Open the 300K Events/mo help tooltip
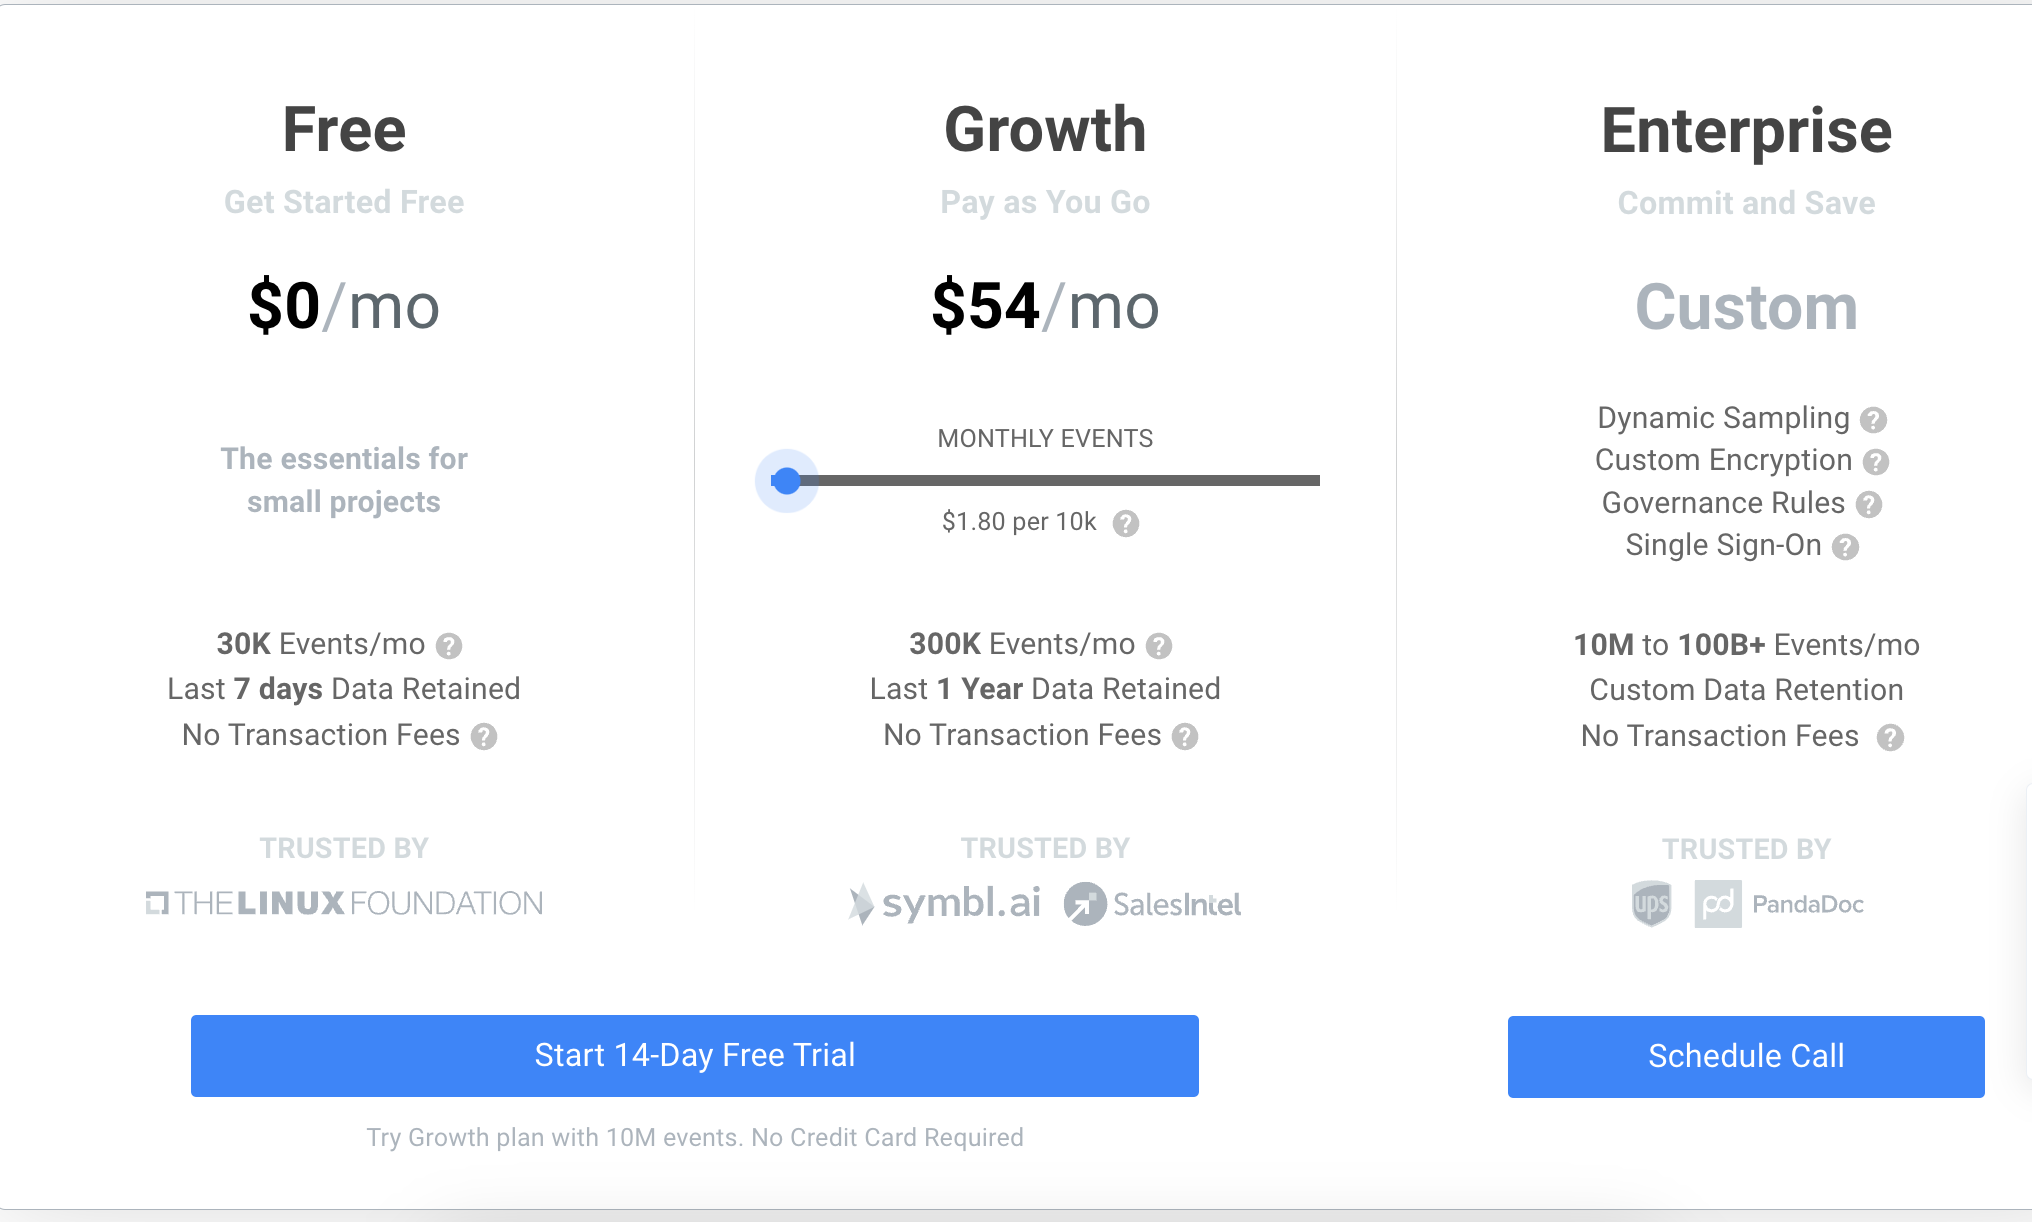2032x1222 pixels. (1160, 646)
